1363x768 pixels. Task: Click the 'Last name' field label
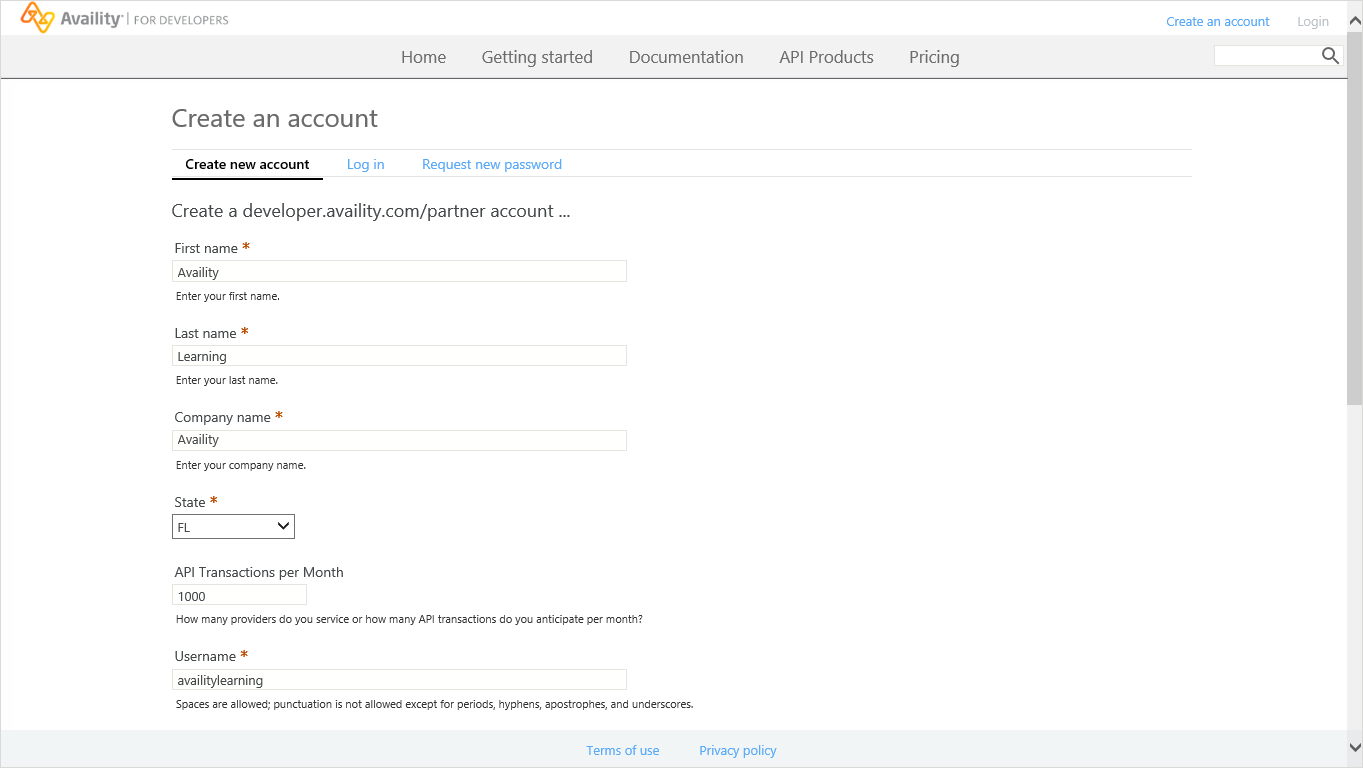tap(205, 333)
